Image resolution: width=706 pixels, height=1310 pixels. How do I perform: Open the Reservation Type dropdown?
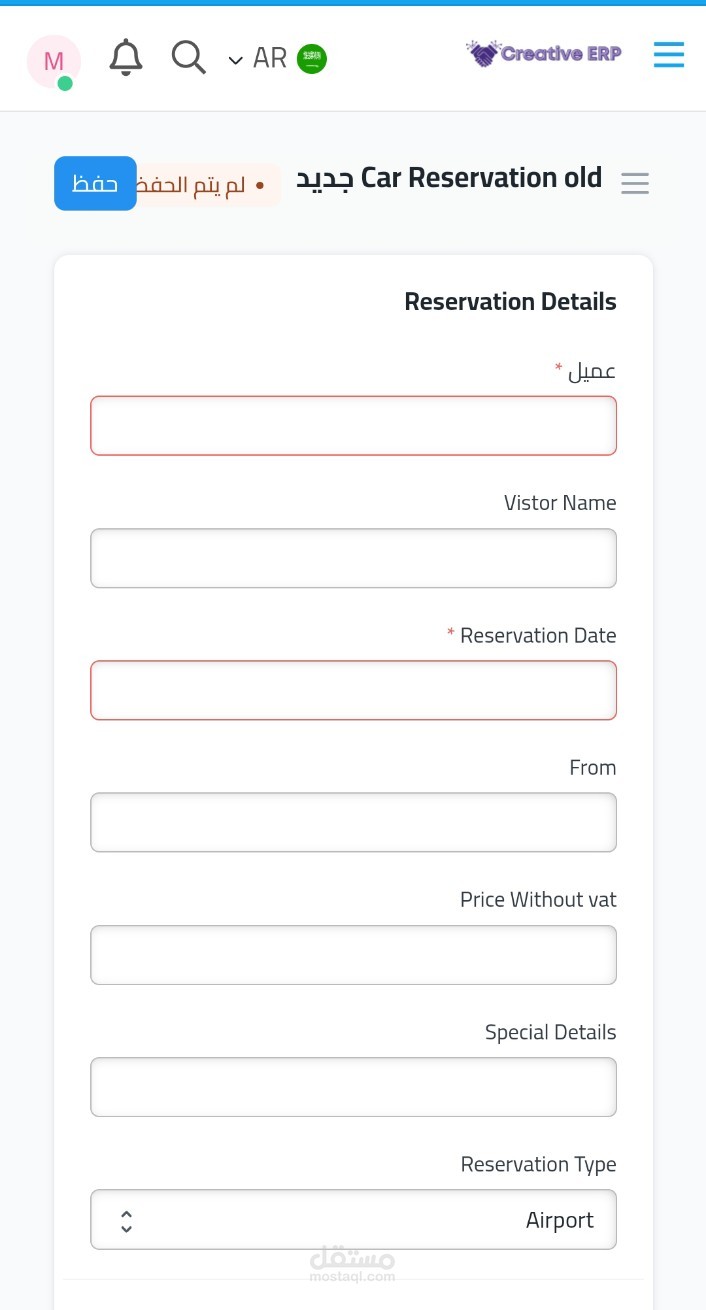coord(353,1219)
